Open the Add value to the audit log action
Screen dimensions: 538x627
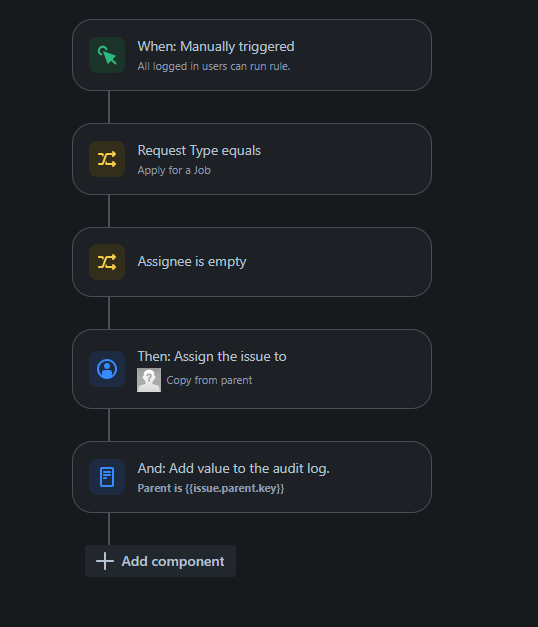(252, 477)
